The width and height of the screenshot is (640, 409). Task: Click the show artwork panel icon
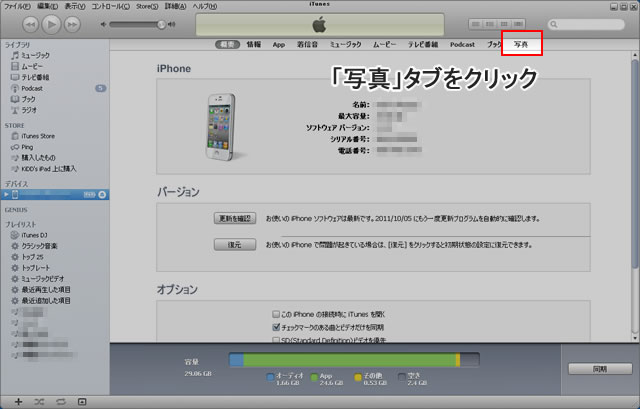click(x=82, y=402)
